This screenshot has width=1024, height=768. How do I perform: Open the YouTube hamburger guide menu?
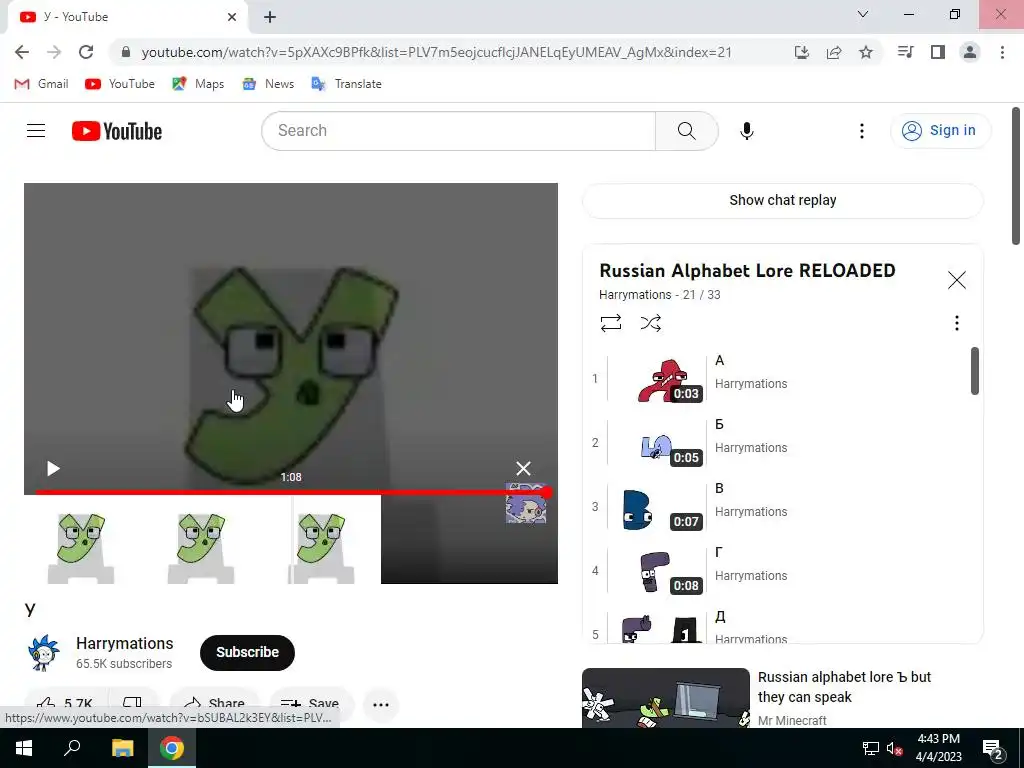36,131
